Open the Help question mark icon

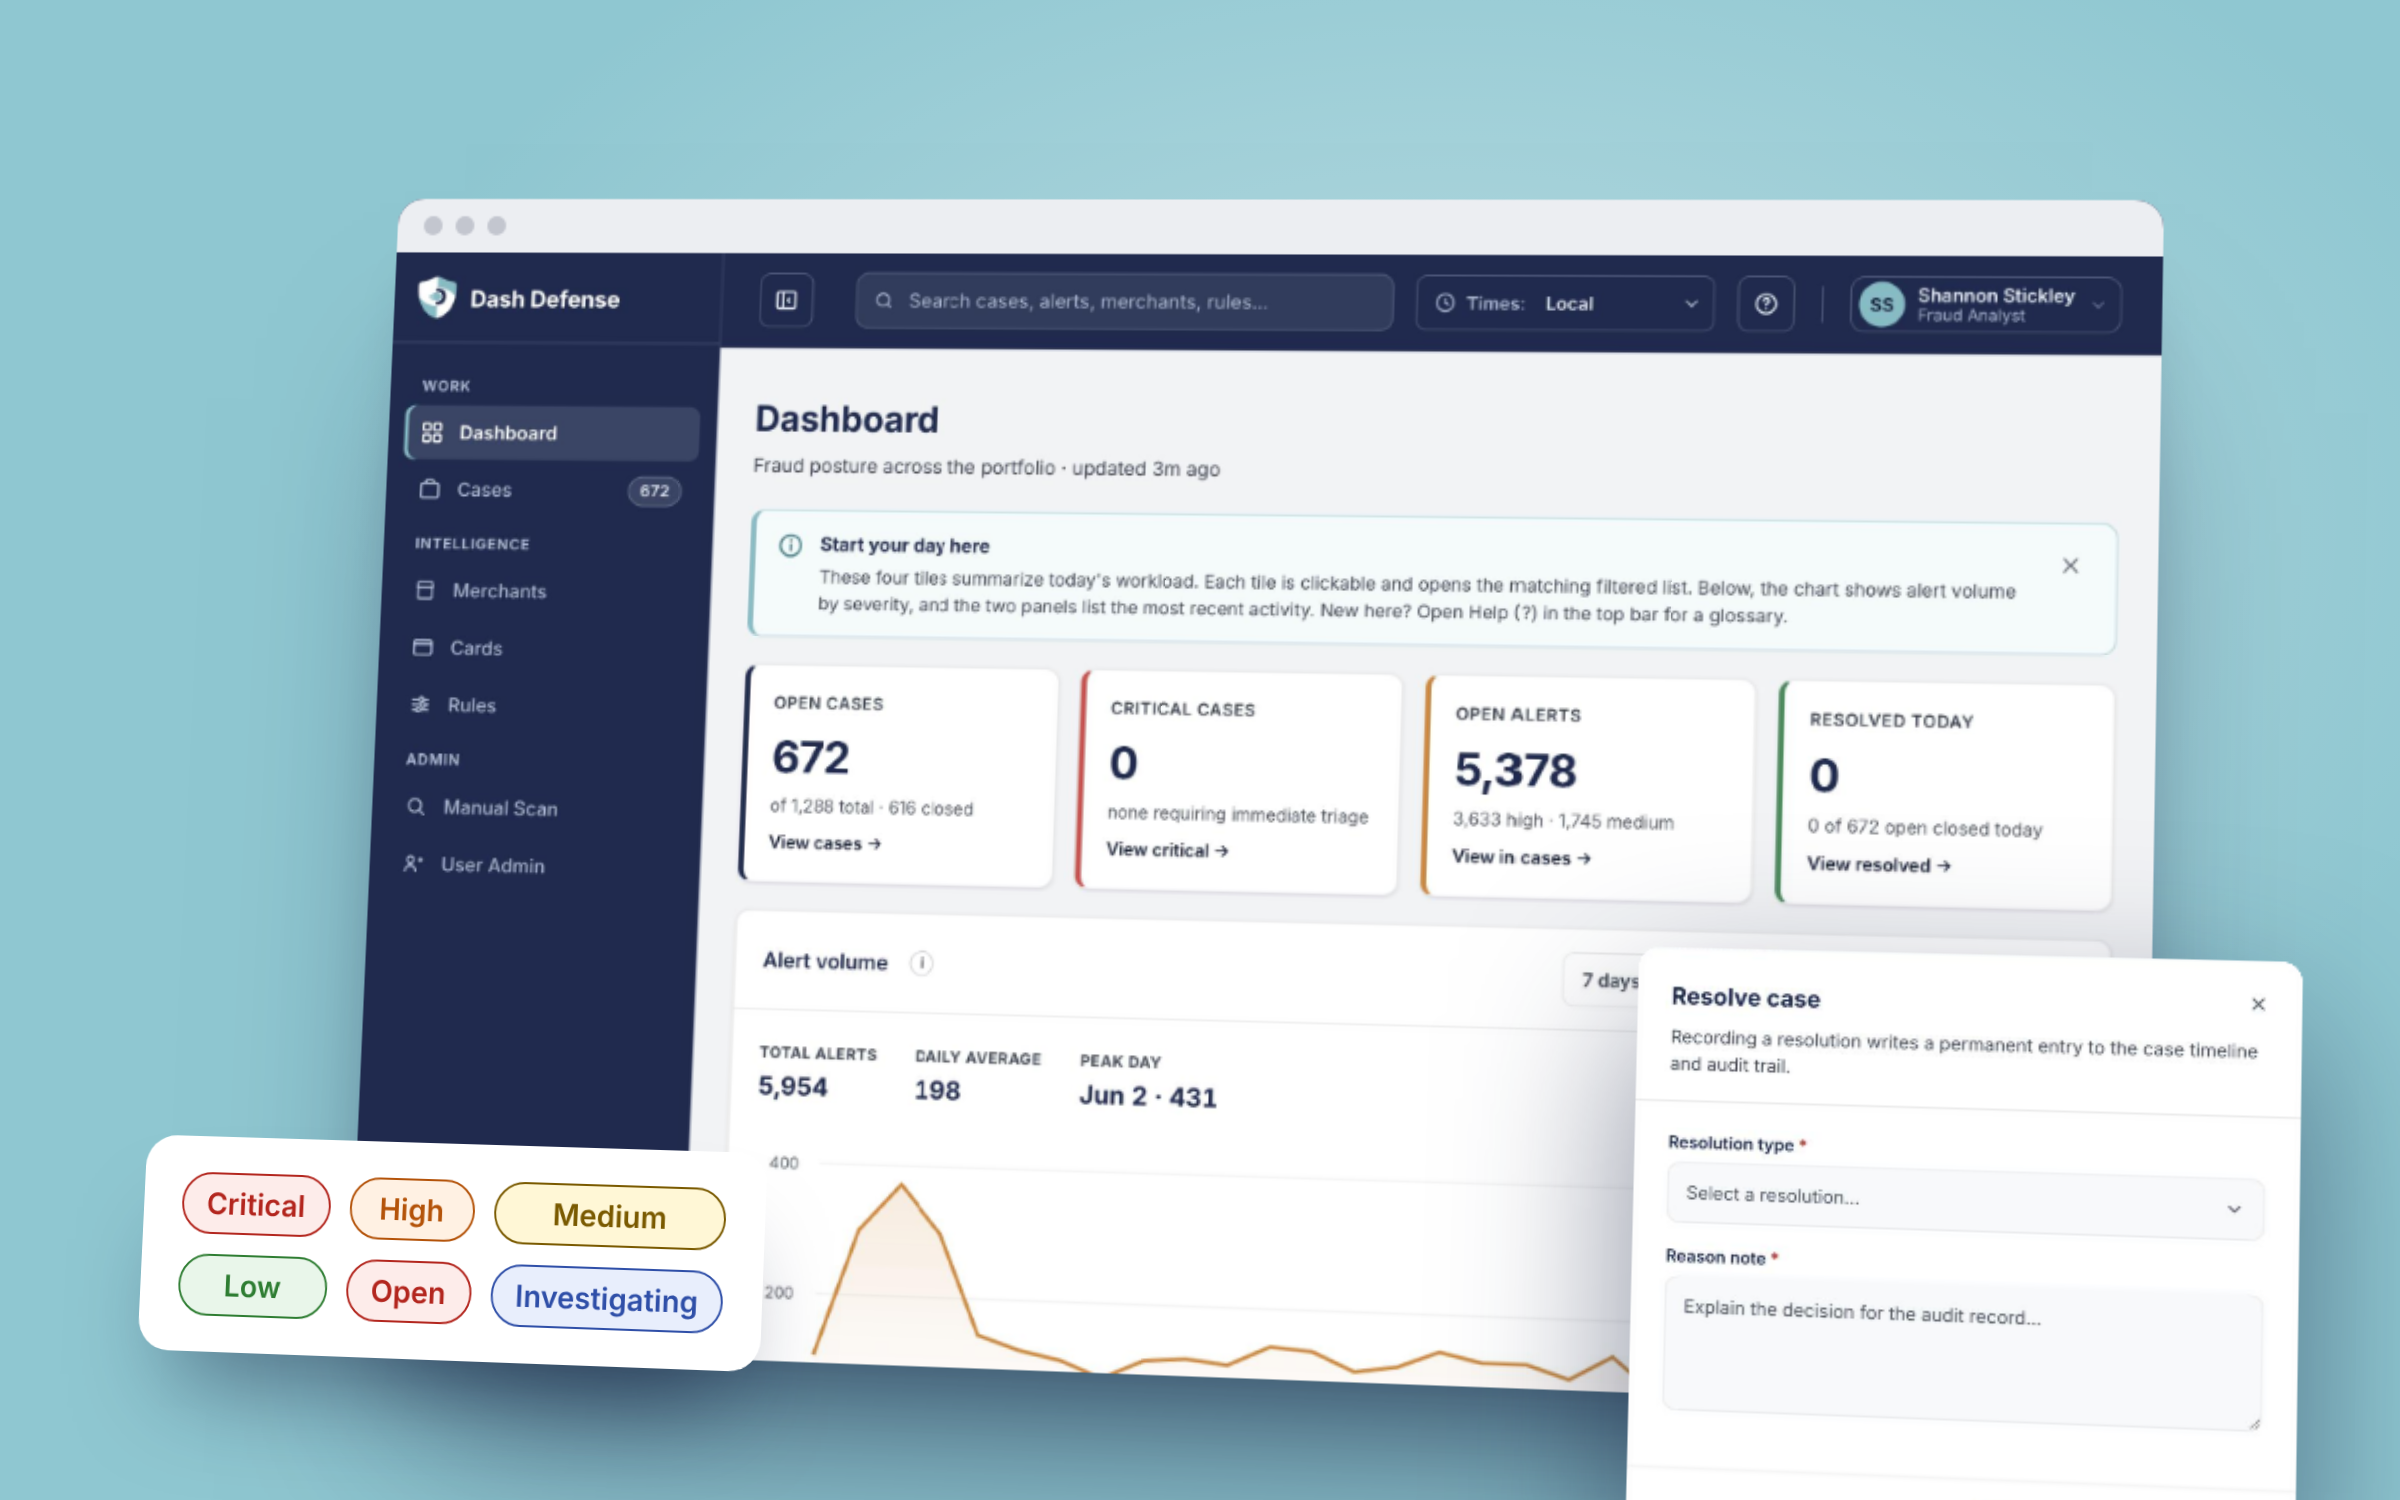[1766, 304]
